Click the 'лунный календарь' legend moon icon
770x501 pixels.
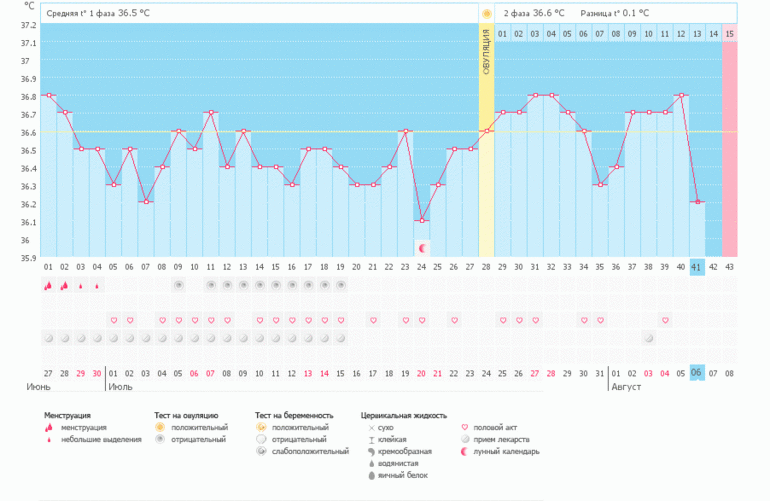point(464,451)
